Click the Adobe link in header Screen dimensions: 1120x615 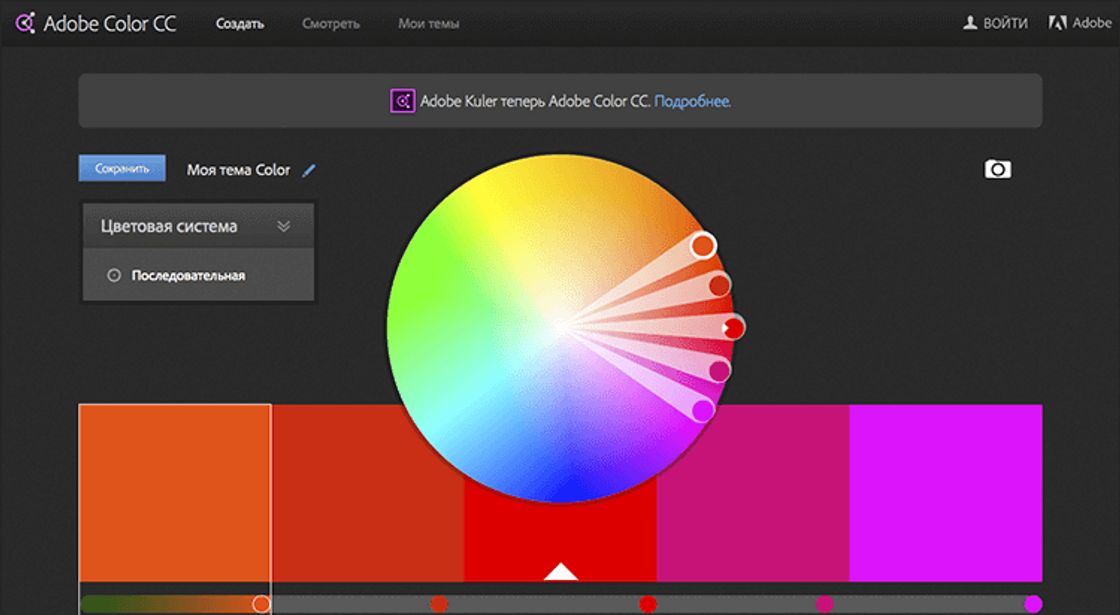click(1092, 23)
